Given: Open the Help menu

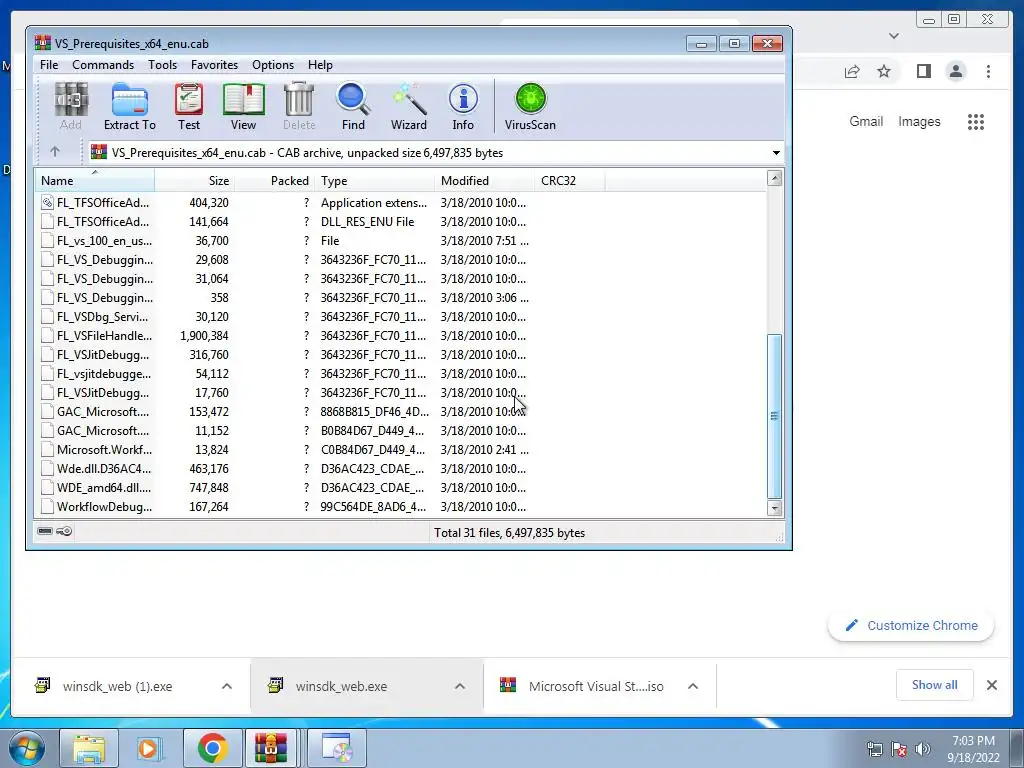Looking at the screenshot, I should [x=320, y=65].
